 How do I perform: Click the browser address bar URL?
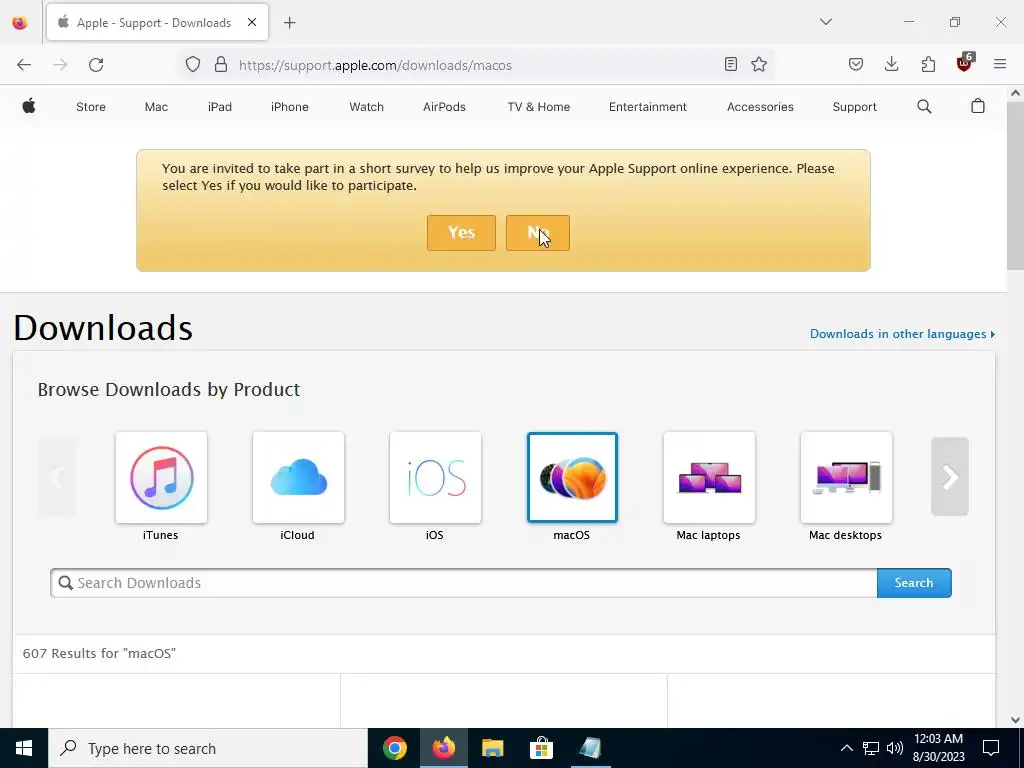(x=375, y=65)
